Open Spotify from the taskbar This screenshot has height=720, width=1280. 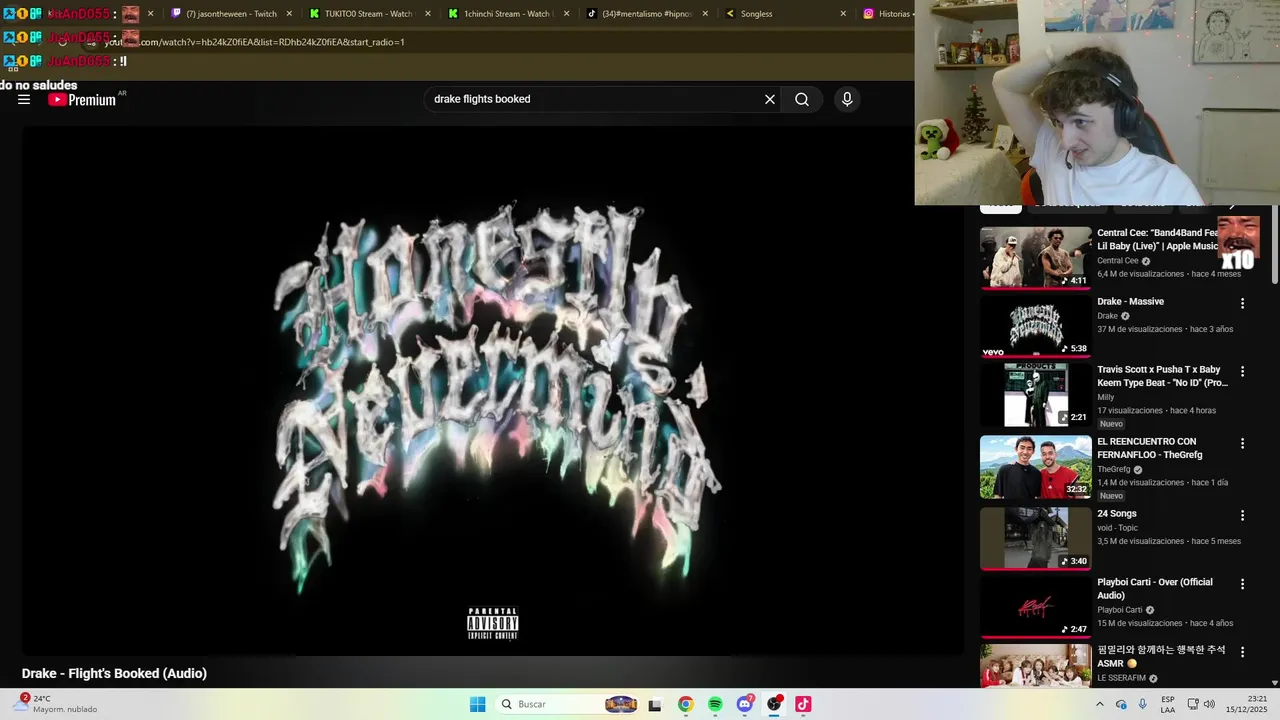click(x=715, y=704)
